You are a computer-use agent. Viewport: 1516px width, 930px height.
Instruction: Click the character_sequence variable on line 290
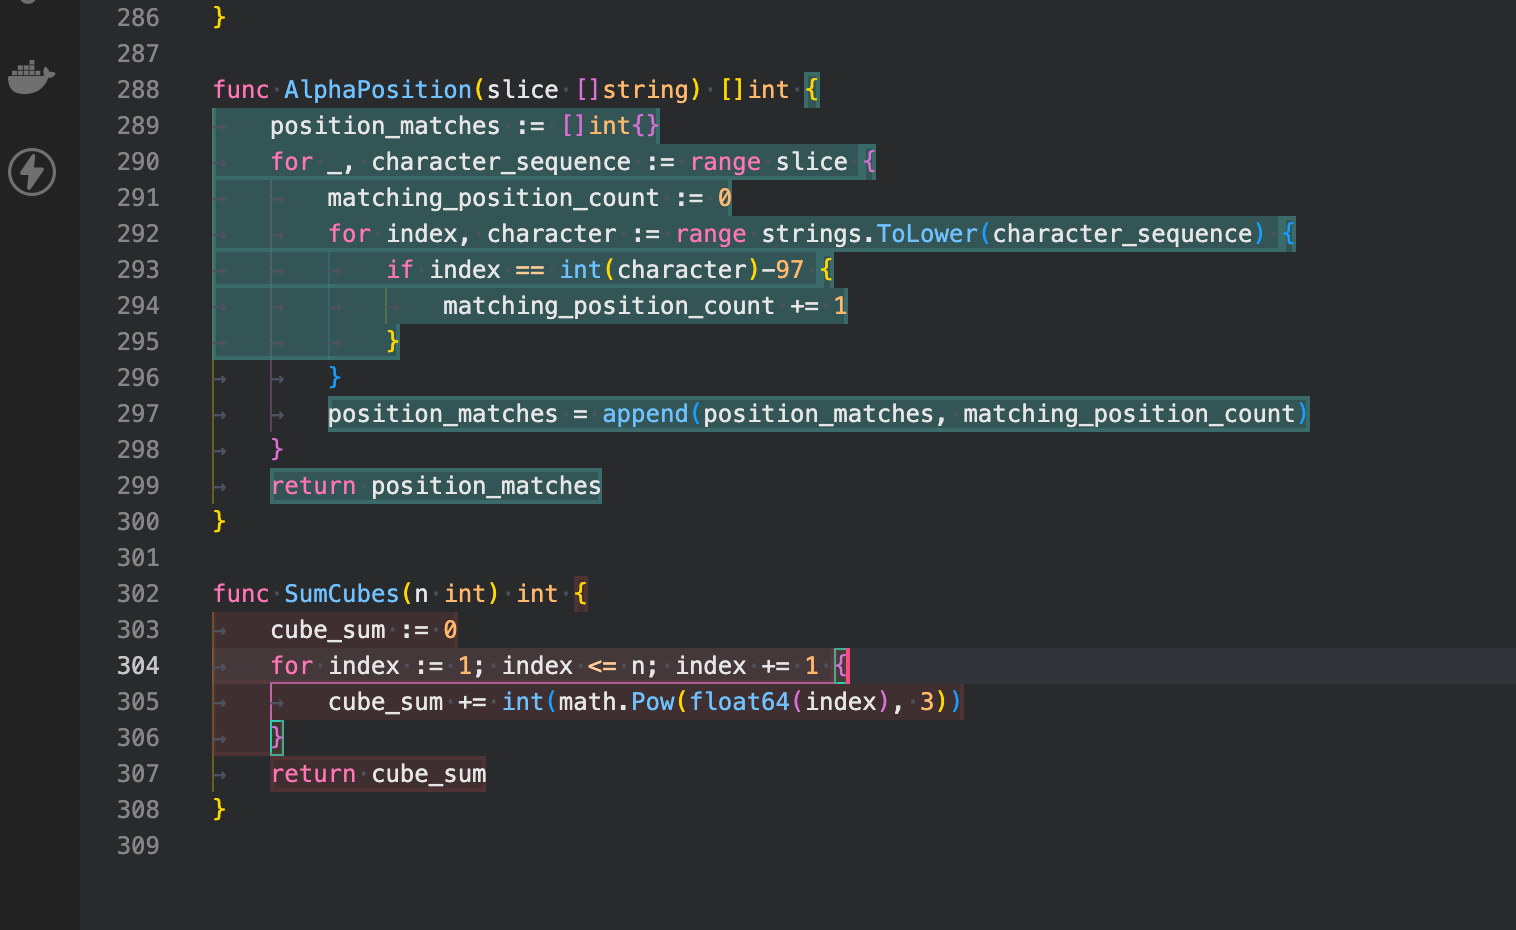(x=501, y=162)
